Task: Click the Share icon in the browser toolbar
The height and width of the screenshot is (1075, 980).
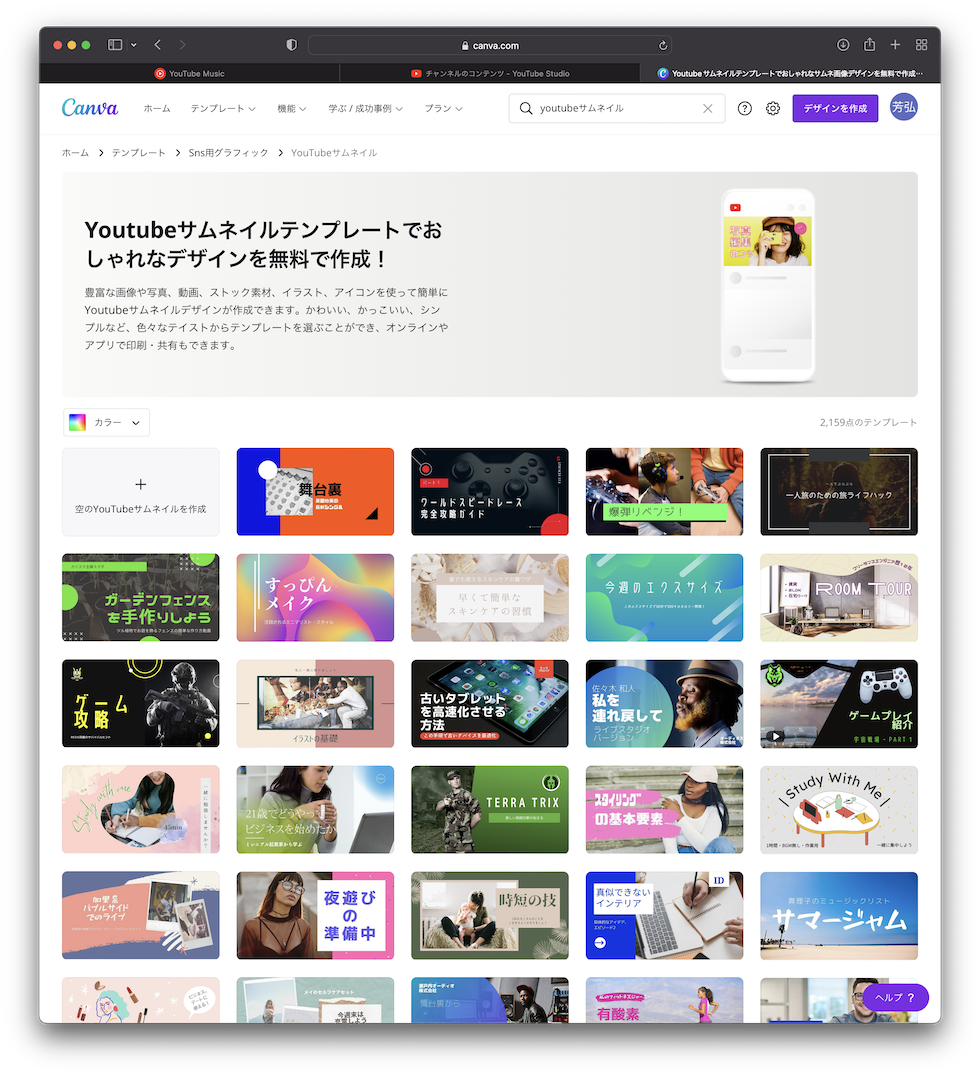Action: [869, 44]
